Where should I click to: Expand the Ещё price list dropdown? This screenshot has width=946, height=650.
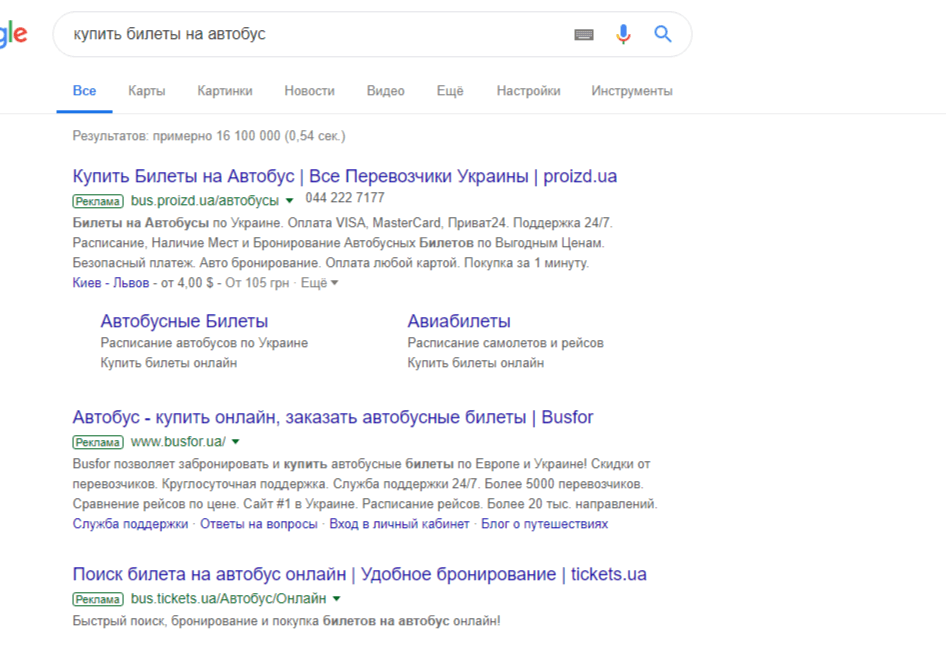point(320,283)
